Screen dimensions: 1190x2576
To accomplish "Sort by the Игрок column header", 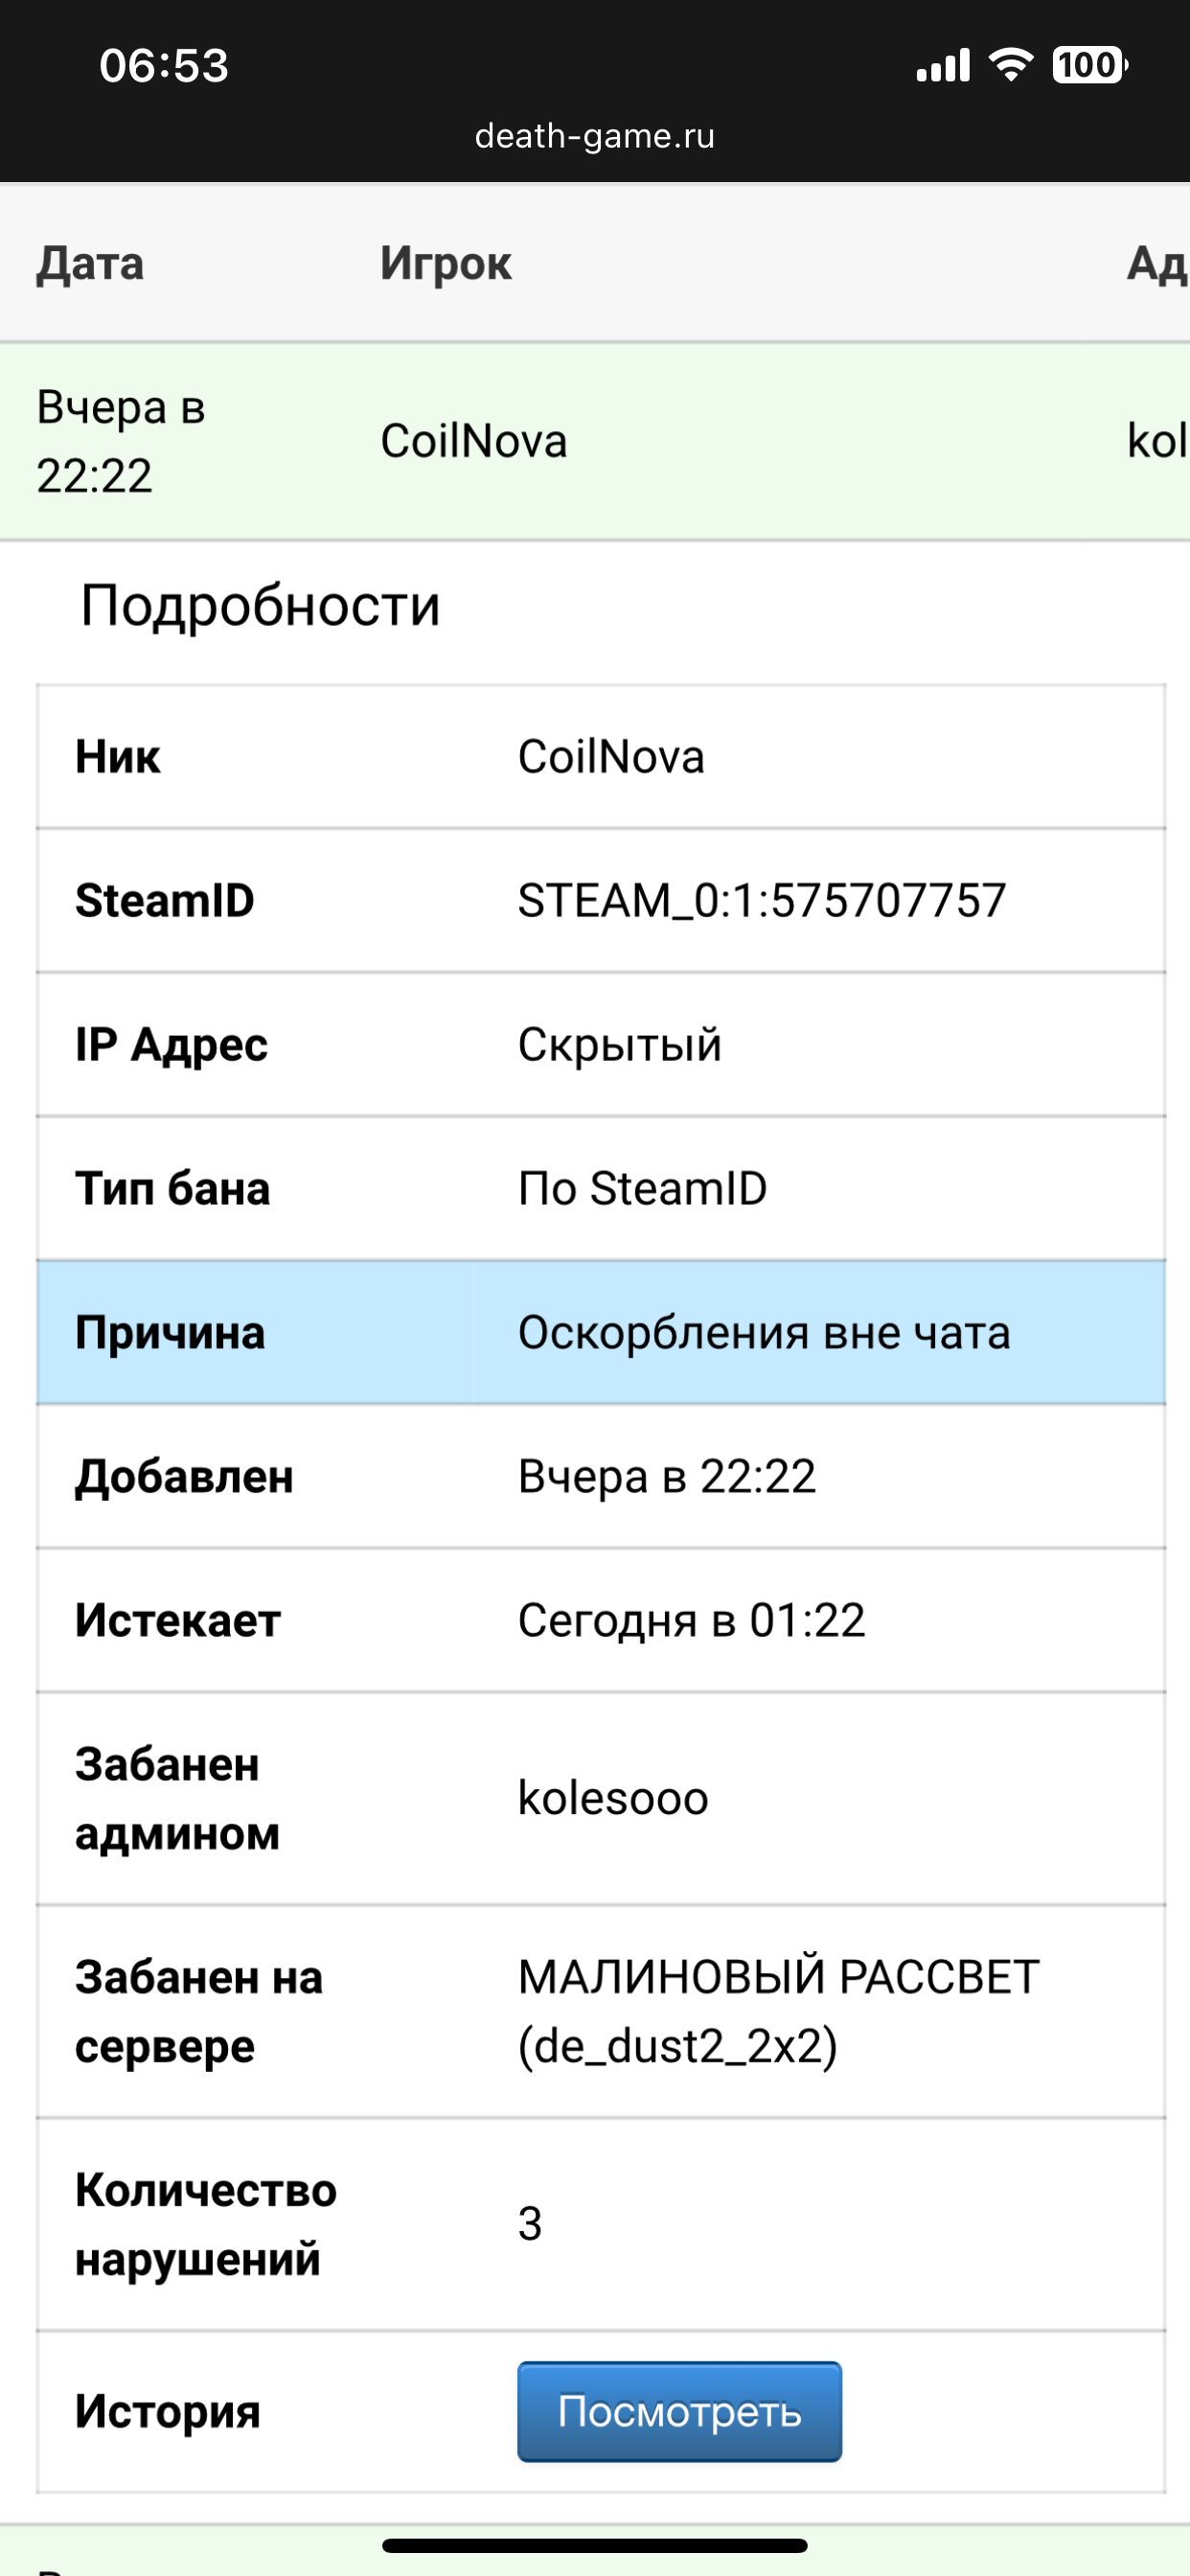I will 446,264.
